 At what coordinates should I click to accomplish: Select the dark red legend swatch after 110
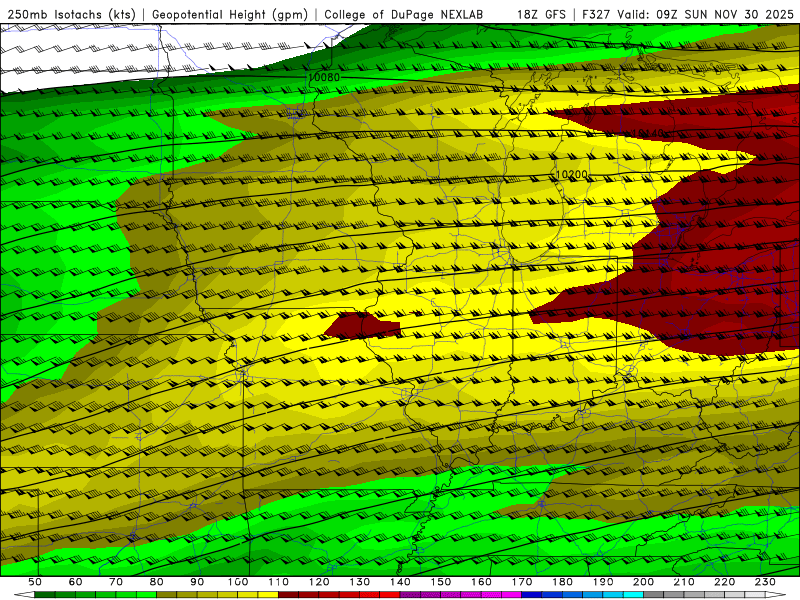[289, 595]
